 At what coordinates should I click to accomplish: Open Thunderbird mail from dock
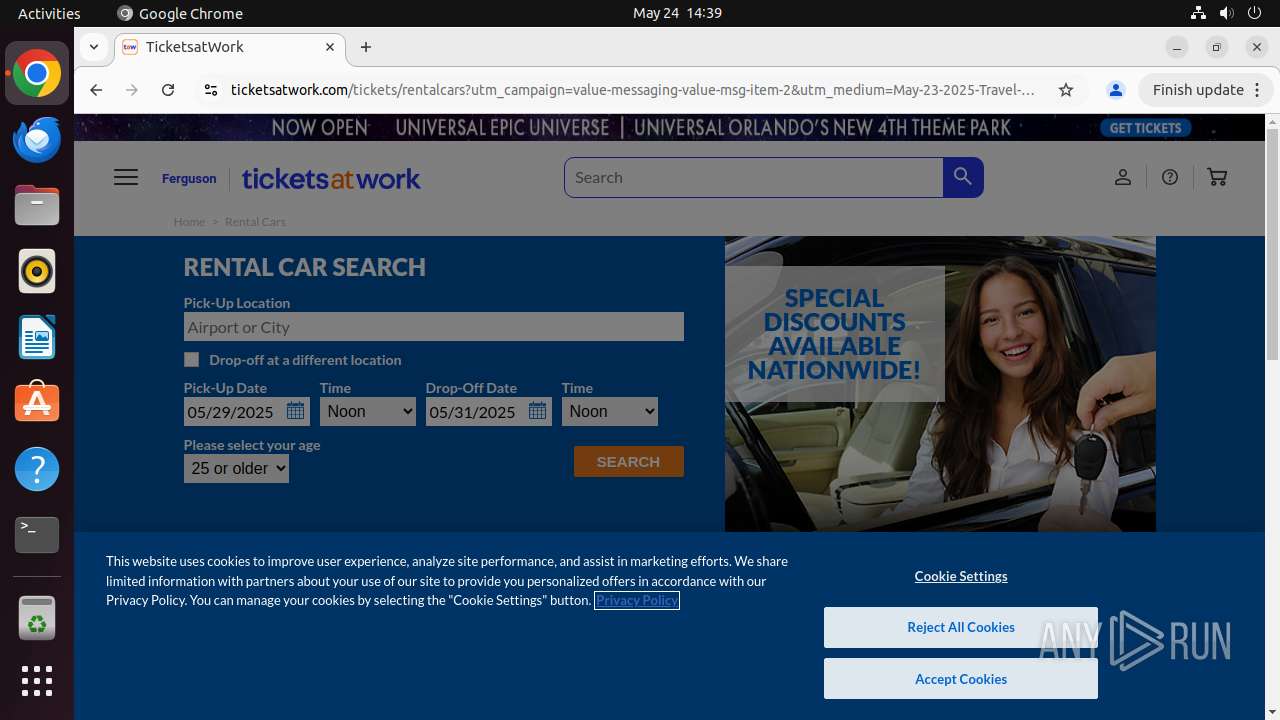point(37,139)
